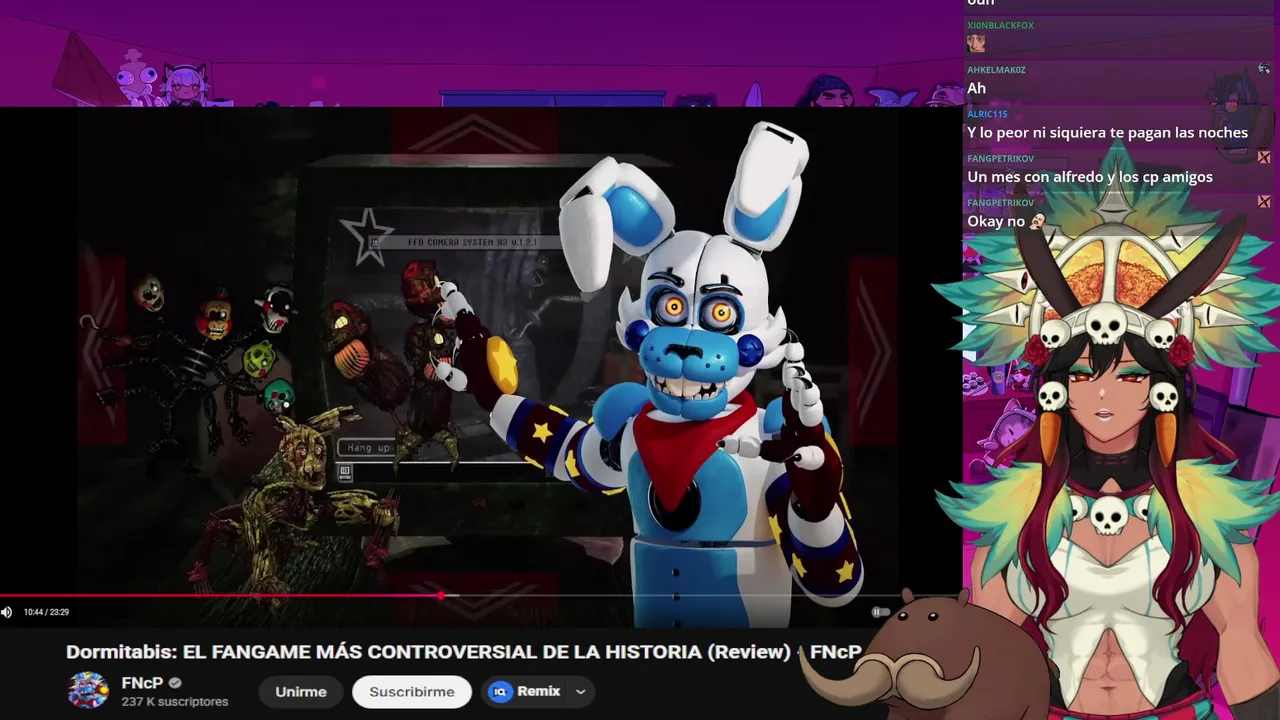The width and height of the screenshot is (1280, 720).
Task: Click the badge beside the 'Okay no' message
Action: coord(1264,202)
